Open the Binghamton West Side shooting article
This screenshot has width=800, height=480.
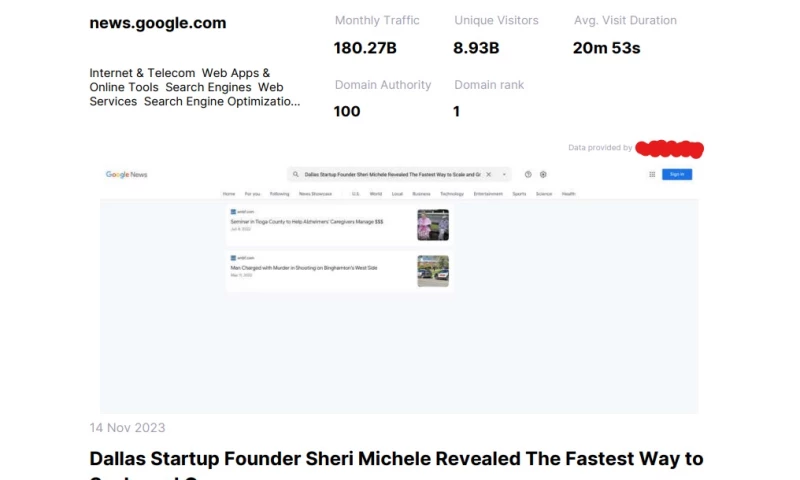[x=305, y=268]
